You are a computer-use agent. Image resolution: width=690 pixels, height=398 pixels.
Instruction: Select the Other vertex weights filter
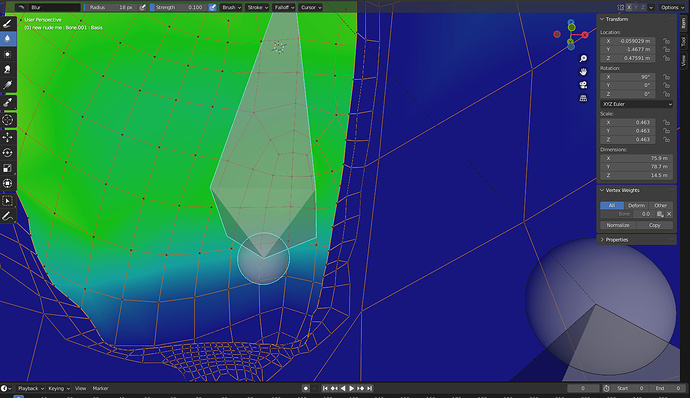(661, 205)
